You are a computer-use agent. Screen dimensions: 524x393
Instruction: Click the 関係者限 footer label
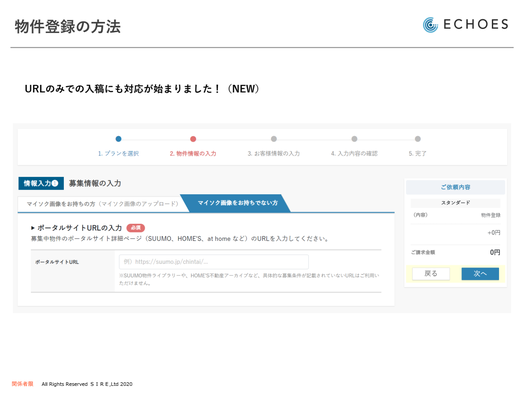click(22, 384)
